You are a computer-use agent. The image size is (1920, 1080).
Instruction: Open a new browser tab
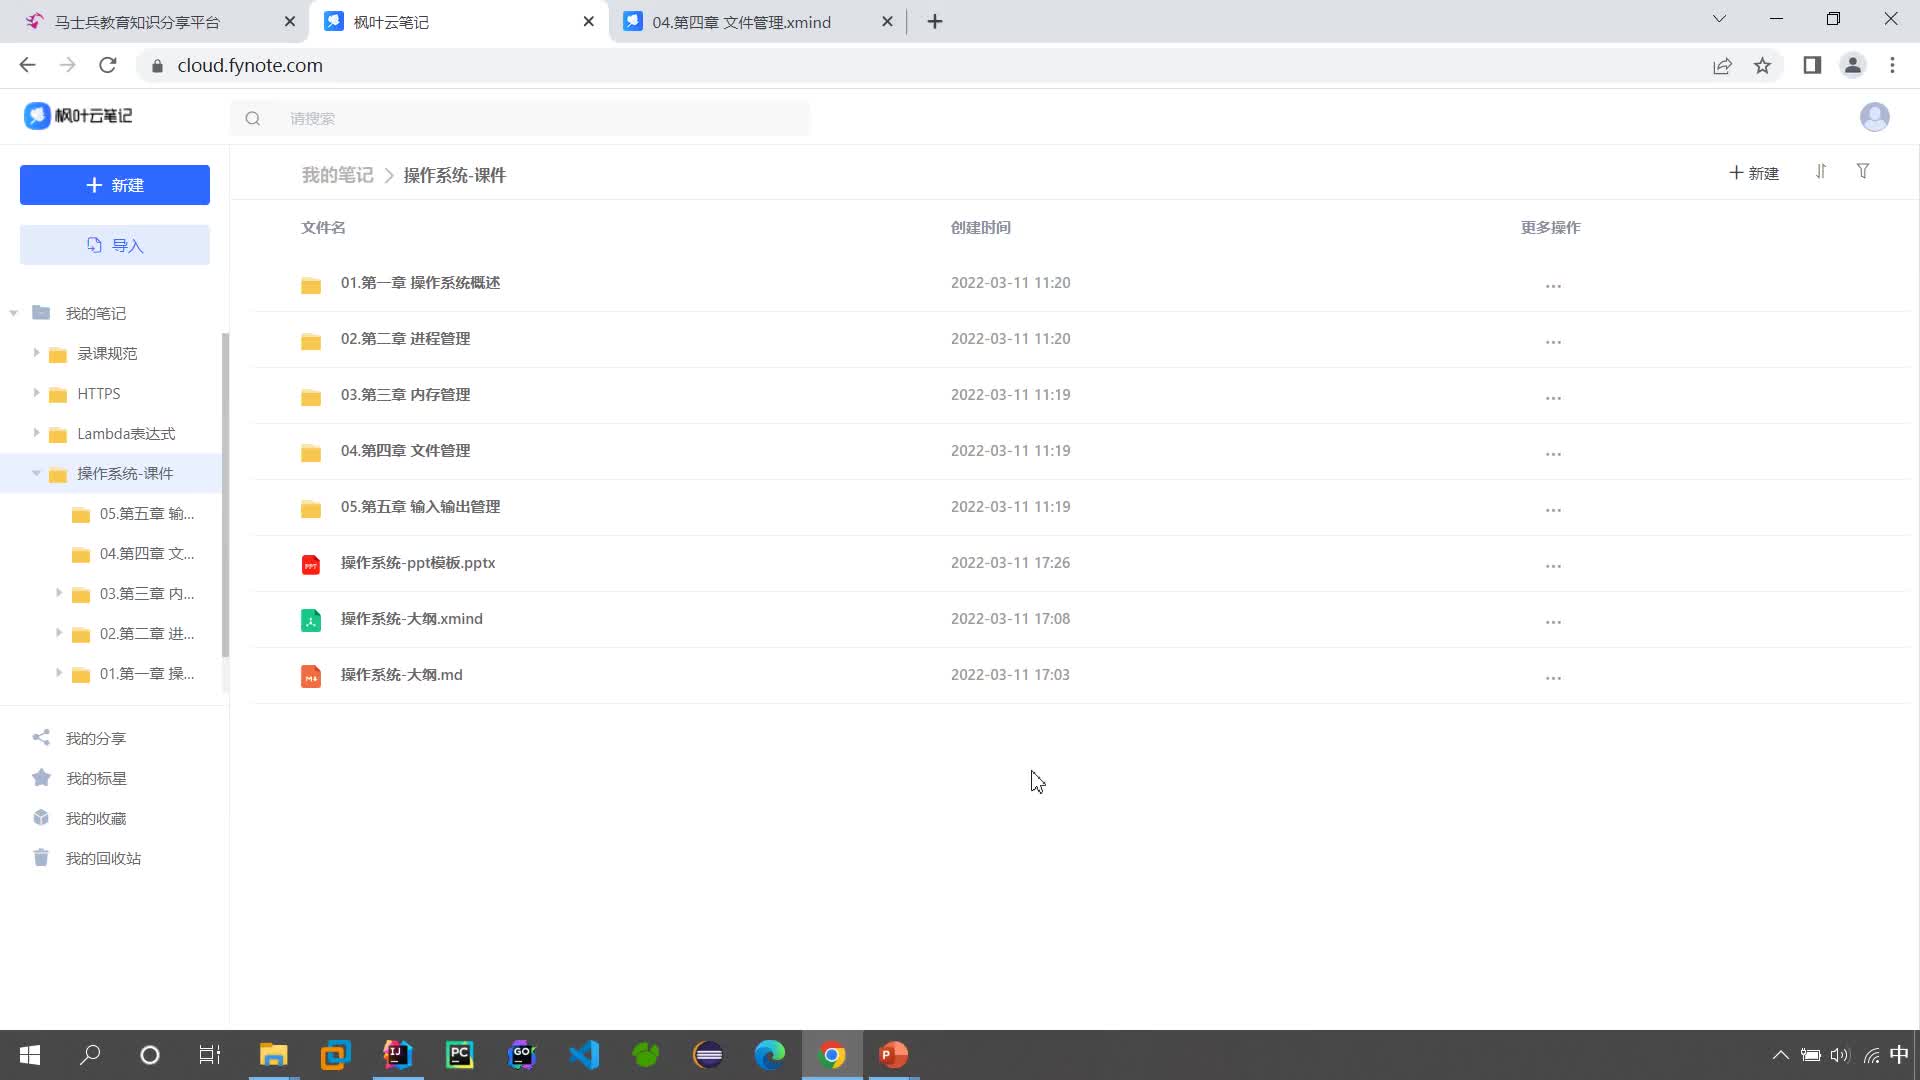935,21
